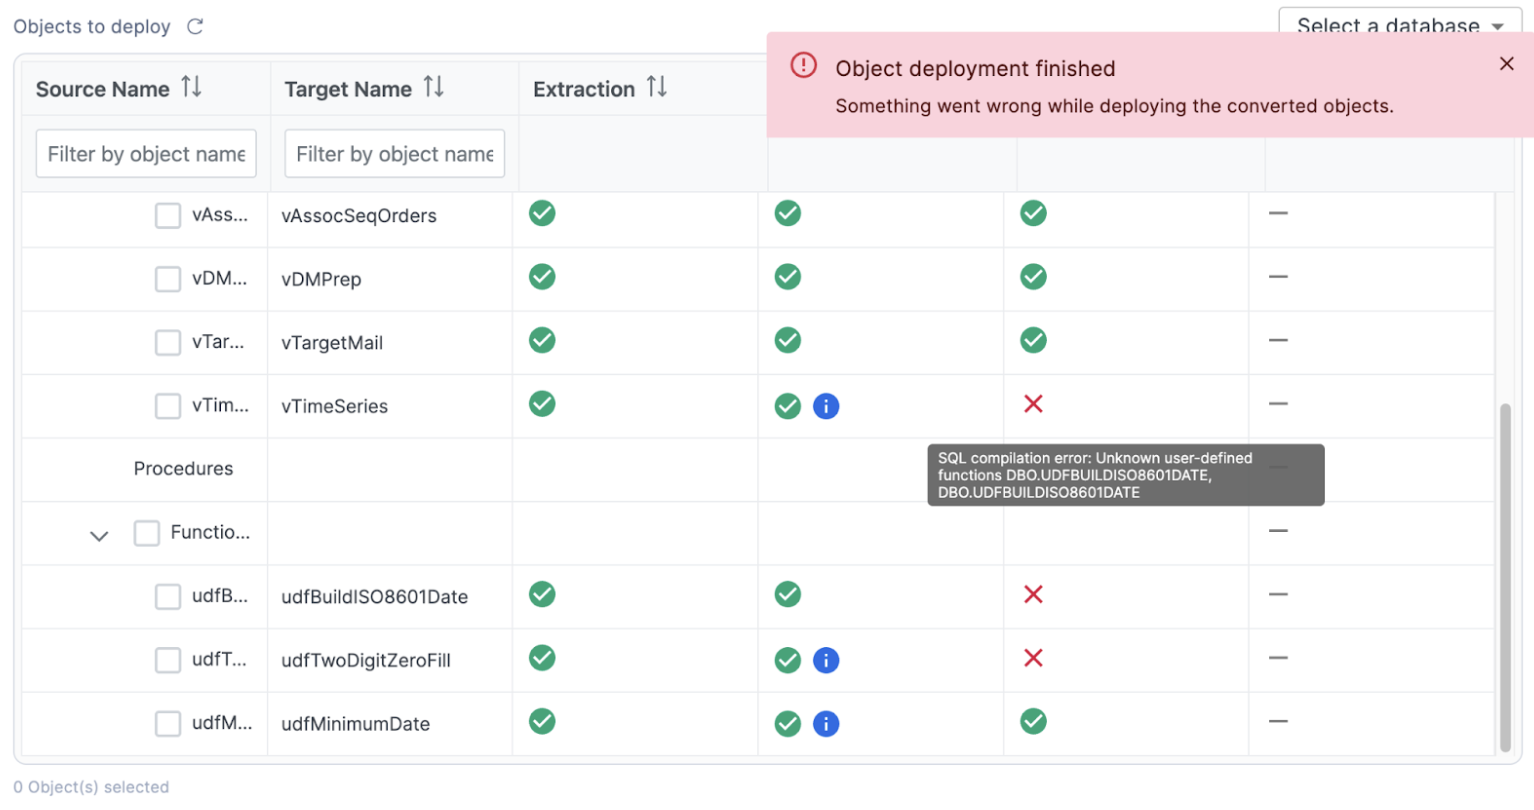Toggle the Functions group checkbox
Screen dimensions: 1534x810
click(x=147, y=533)
